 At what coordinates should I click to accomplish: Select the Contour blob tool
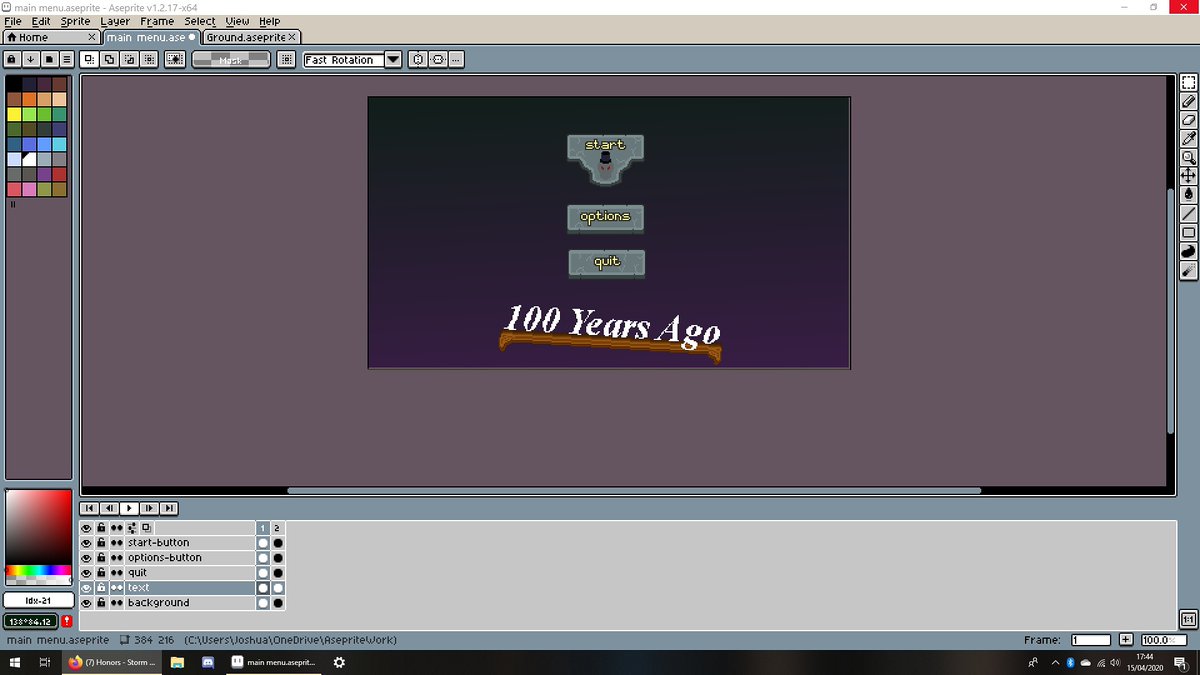pos(1188,251)
